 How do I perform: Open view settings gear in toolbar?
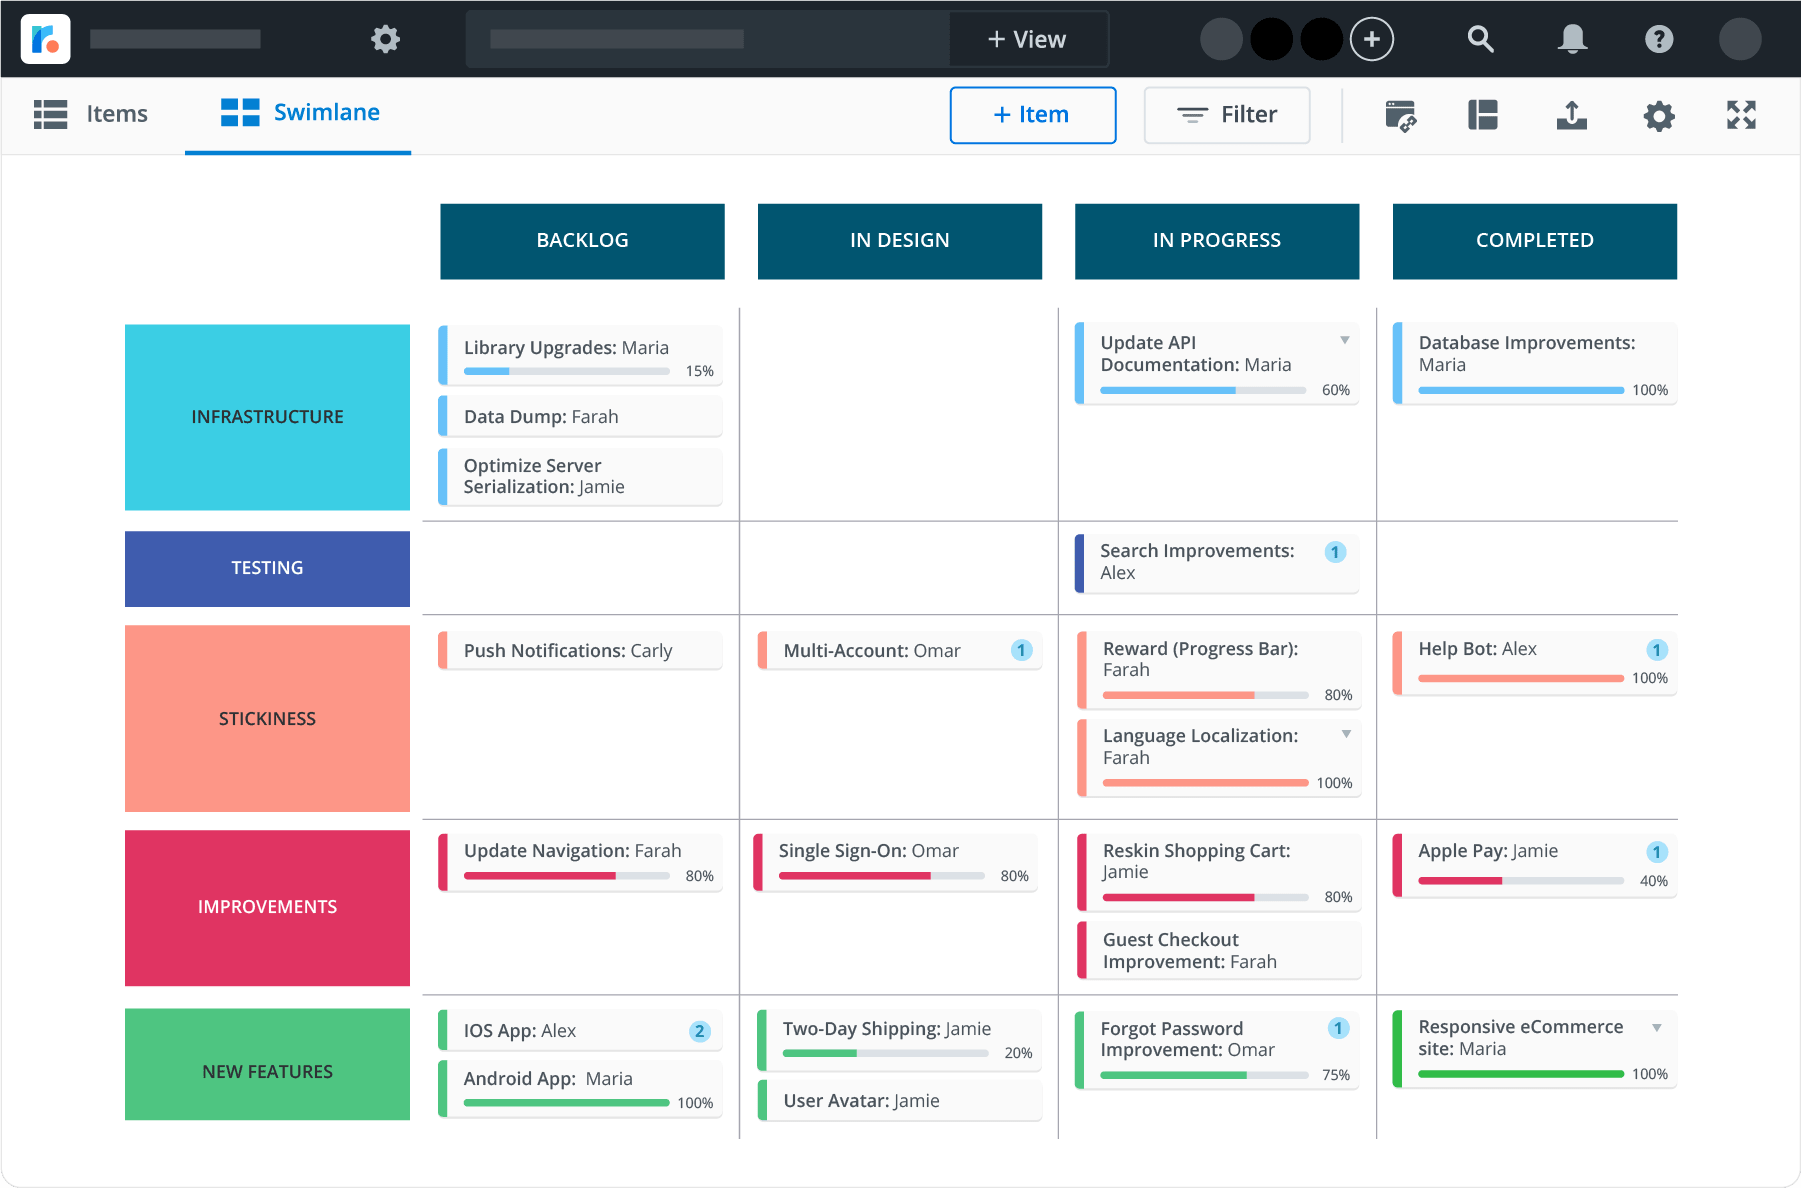[x=1658, y=116]
